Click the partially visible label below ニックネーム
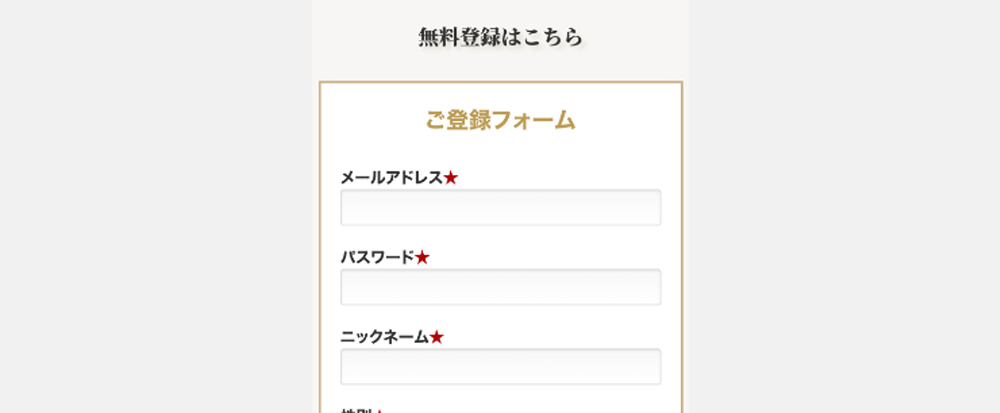 pyautogui.click(x=356, y=410)
